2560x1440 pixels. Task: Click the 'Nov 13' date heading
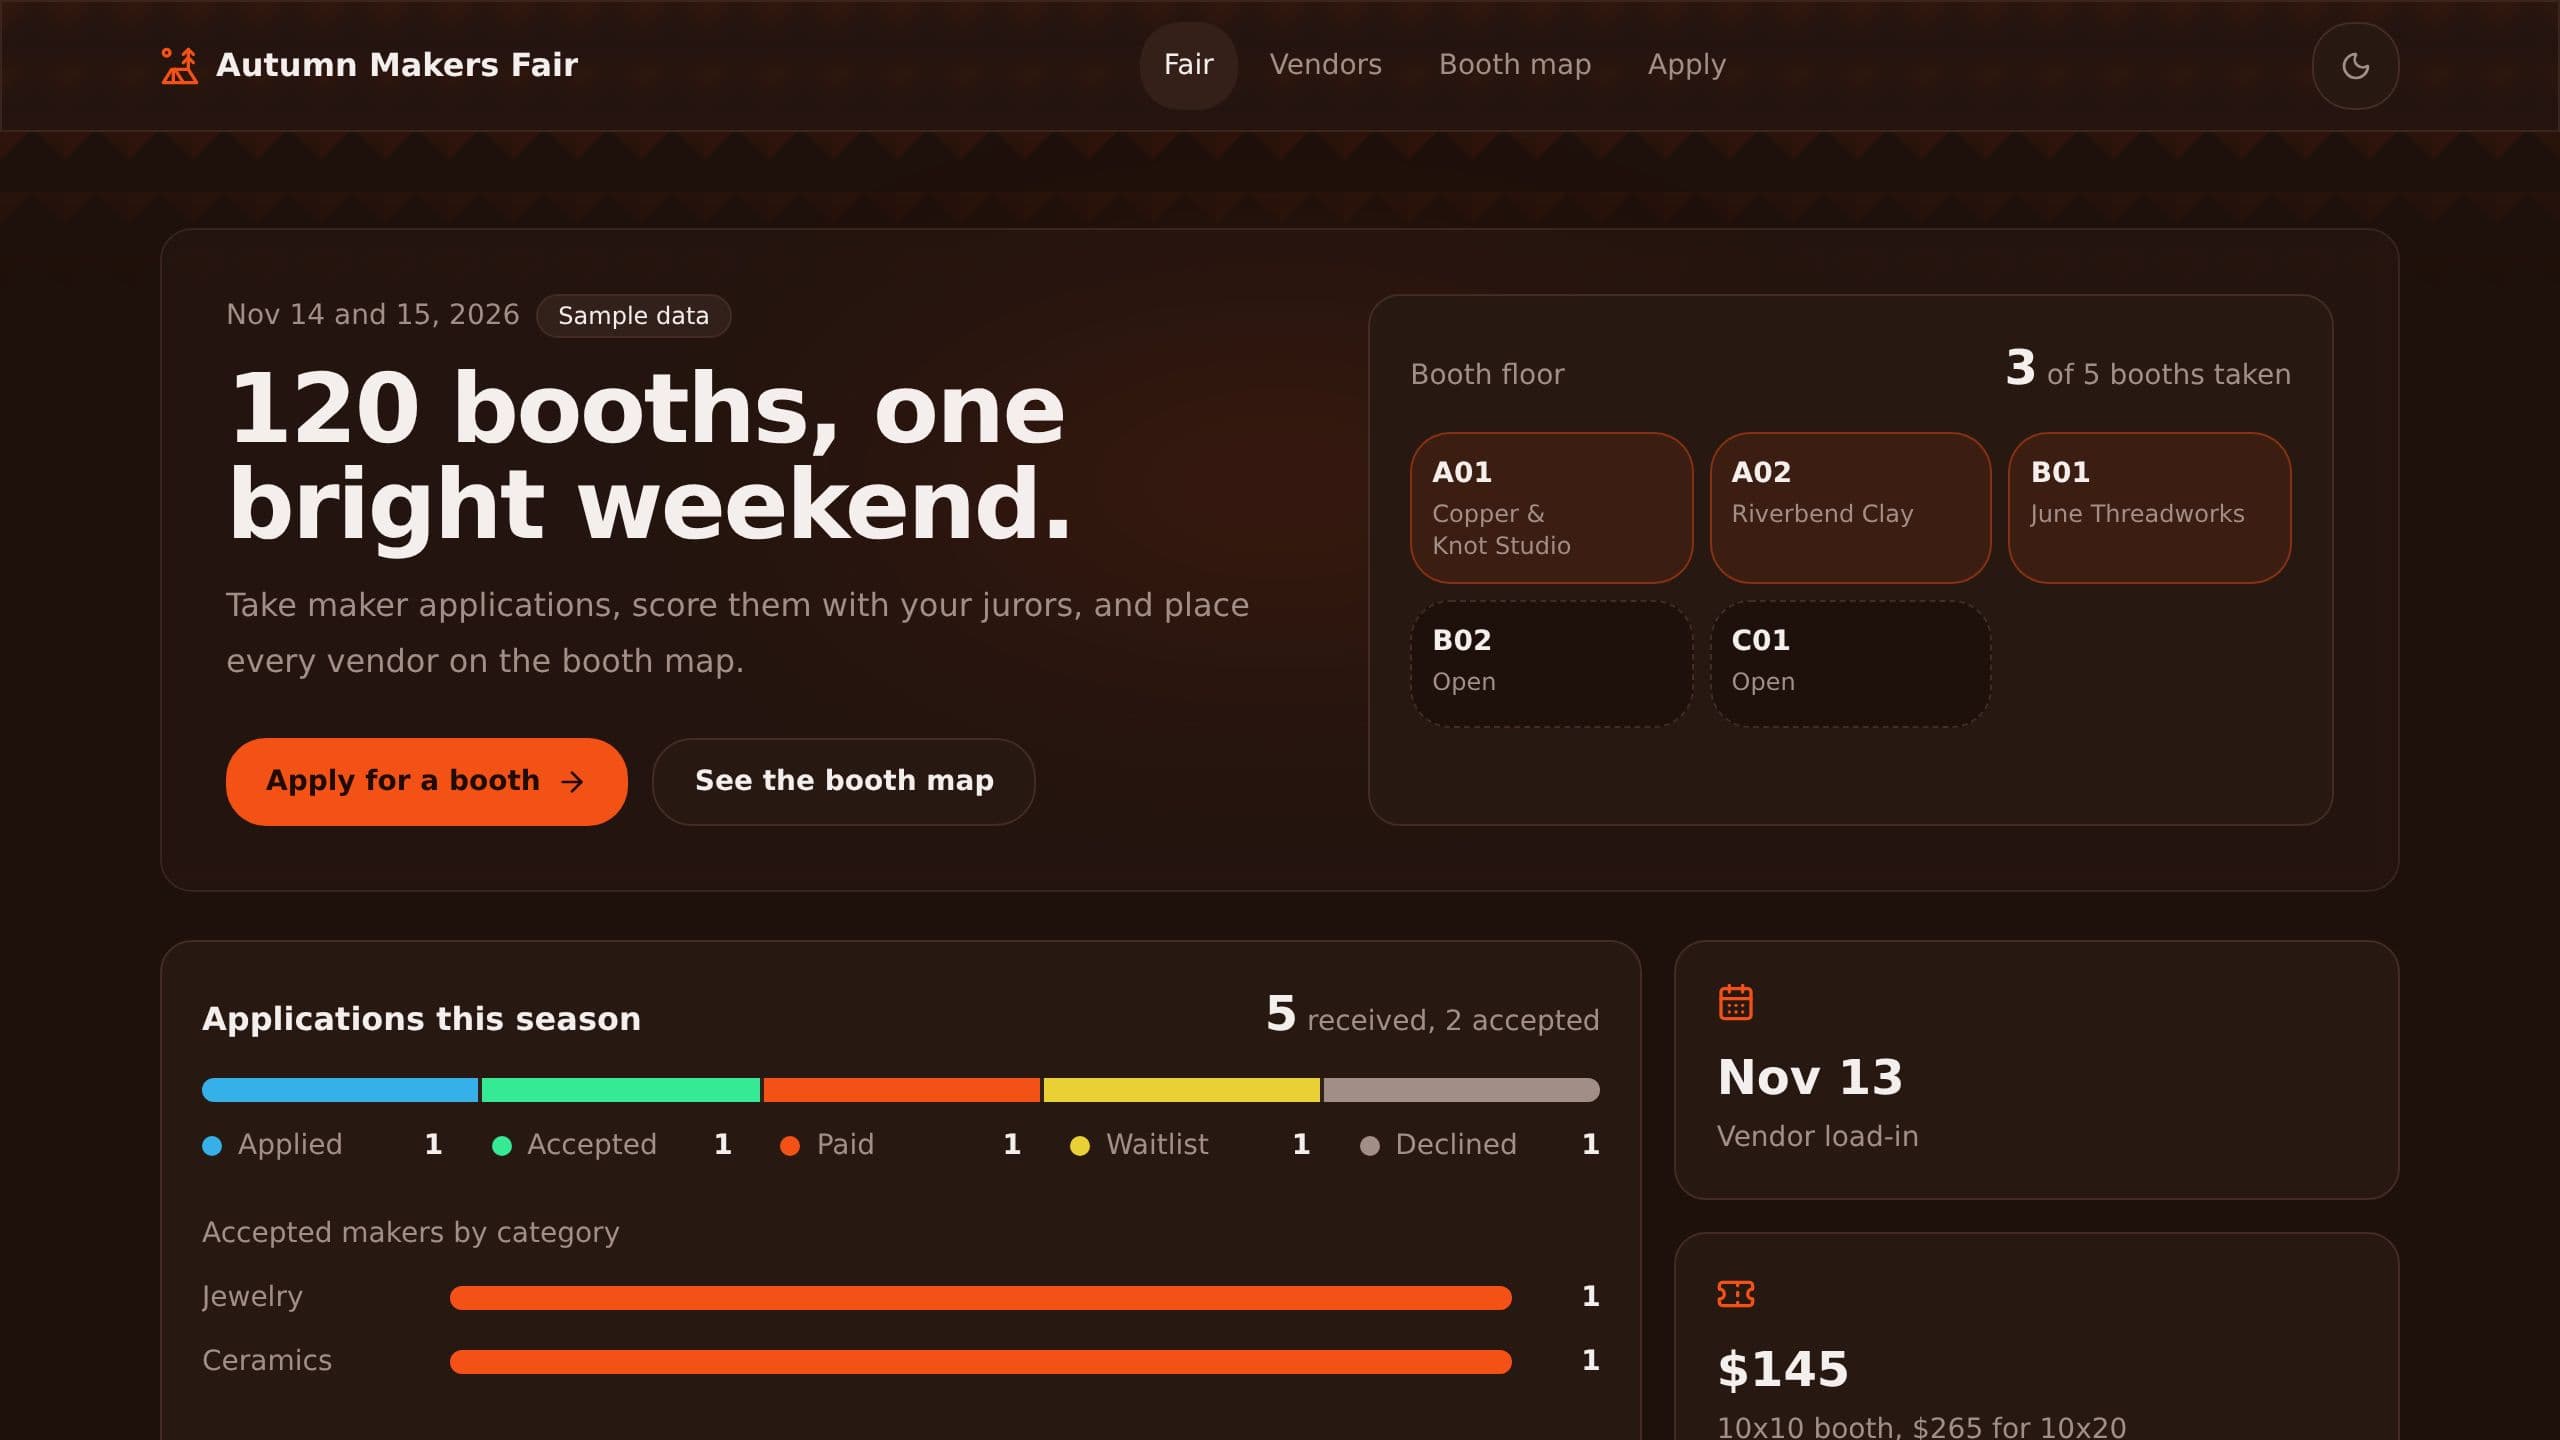click(1810, 1077)
